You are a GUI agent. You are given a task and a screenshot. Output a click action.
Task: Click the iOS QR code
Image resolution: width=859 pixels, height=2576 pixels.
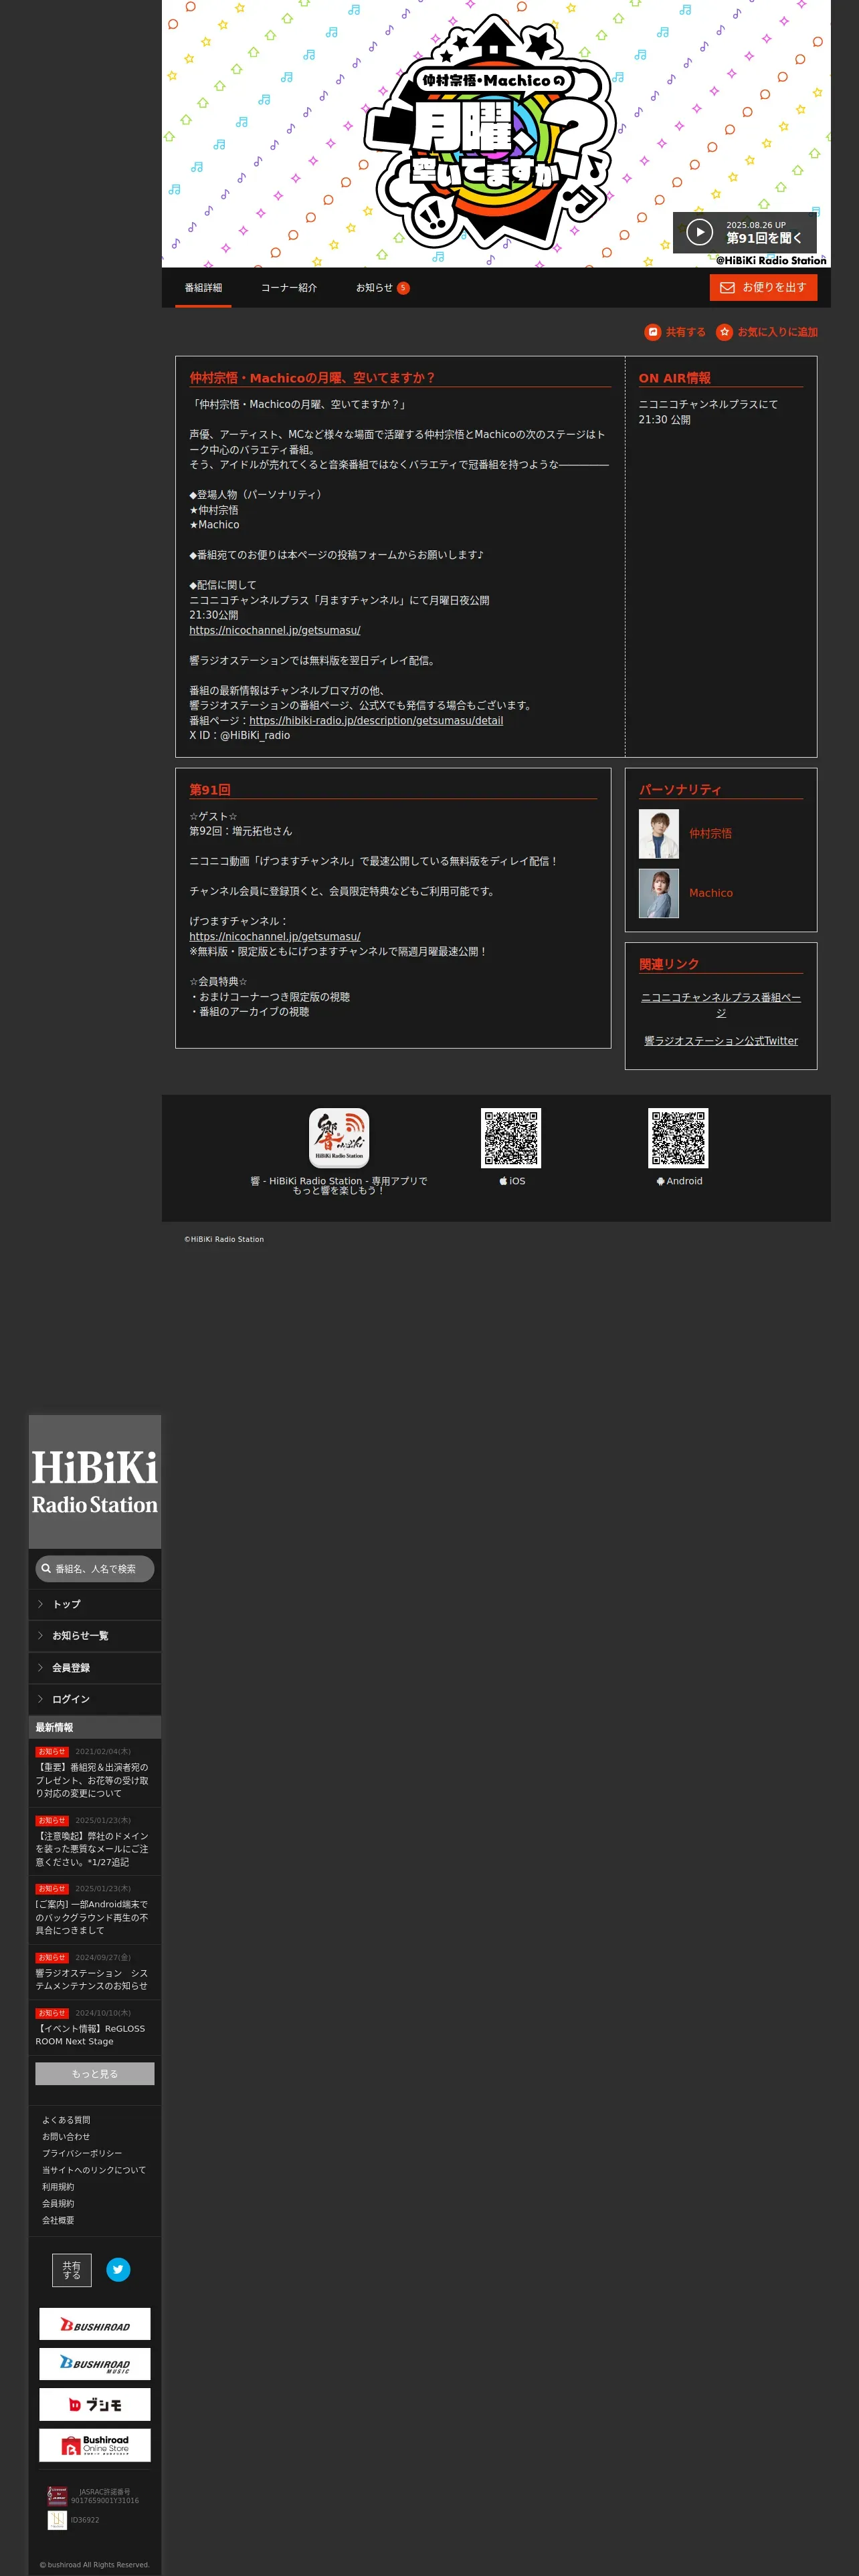tap(511, 1138)
